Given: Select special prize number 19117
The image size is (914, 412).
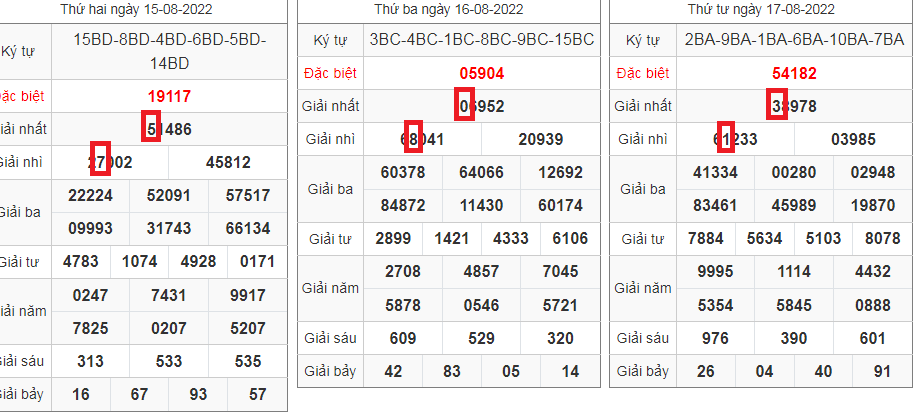Looking at the screenshot, I should 169,96.
